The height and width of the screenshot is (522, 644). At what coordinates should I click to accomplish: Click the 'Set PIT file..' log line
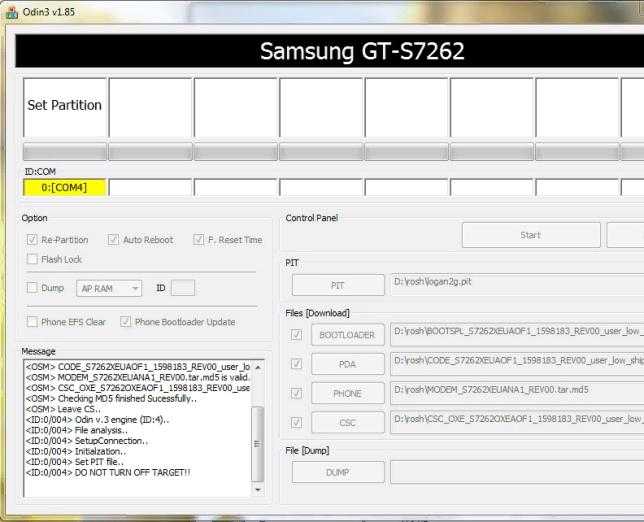pyautogui.click(x=75, y=462)
